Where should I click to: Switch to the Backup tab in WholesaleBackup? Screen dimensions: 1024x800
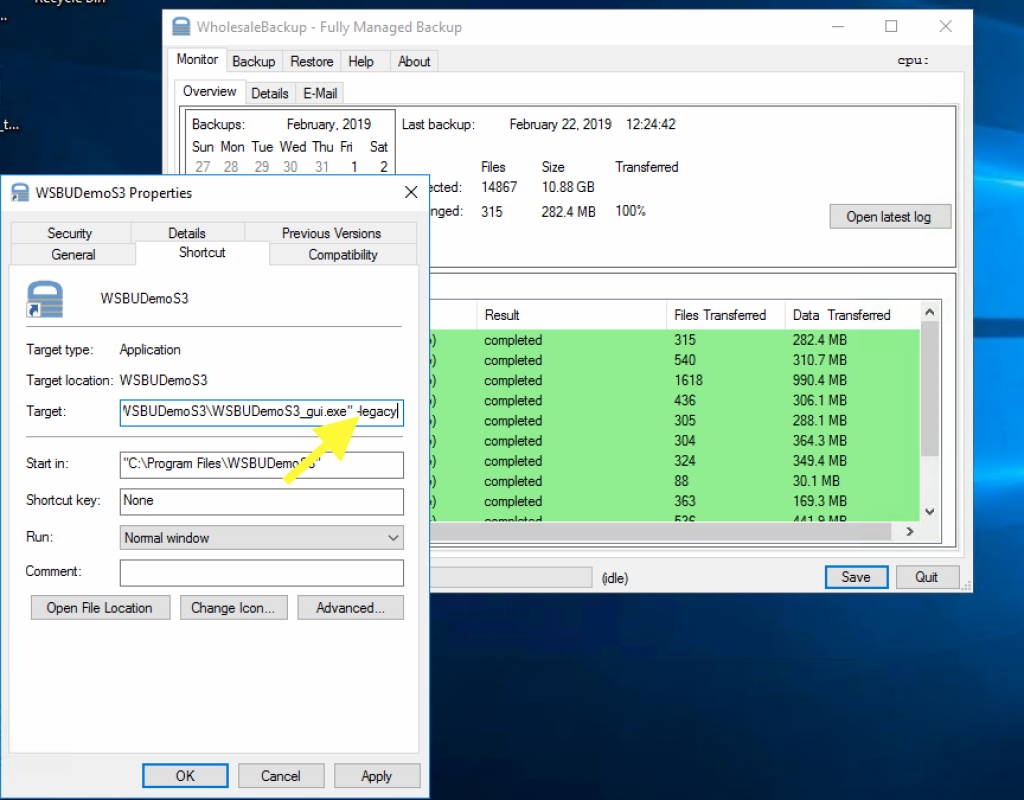[x=253, y=61]
